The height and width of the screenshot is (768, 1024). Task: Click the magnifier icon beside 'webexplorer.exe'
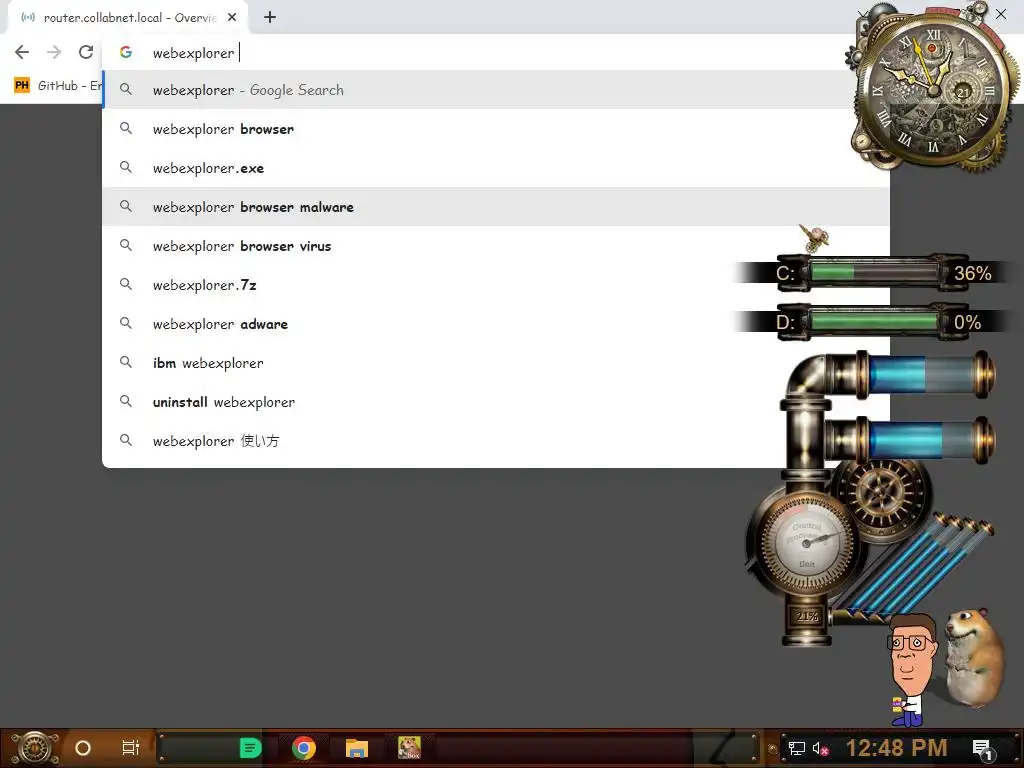126,168
